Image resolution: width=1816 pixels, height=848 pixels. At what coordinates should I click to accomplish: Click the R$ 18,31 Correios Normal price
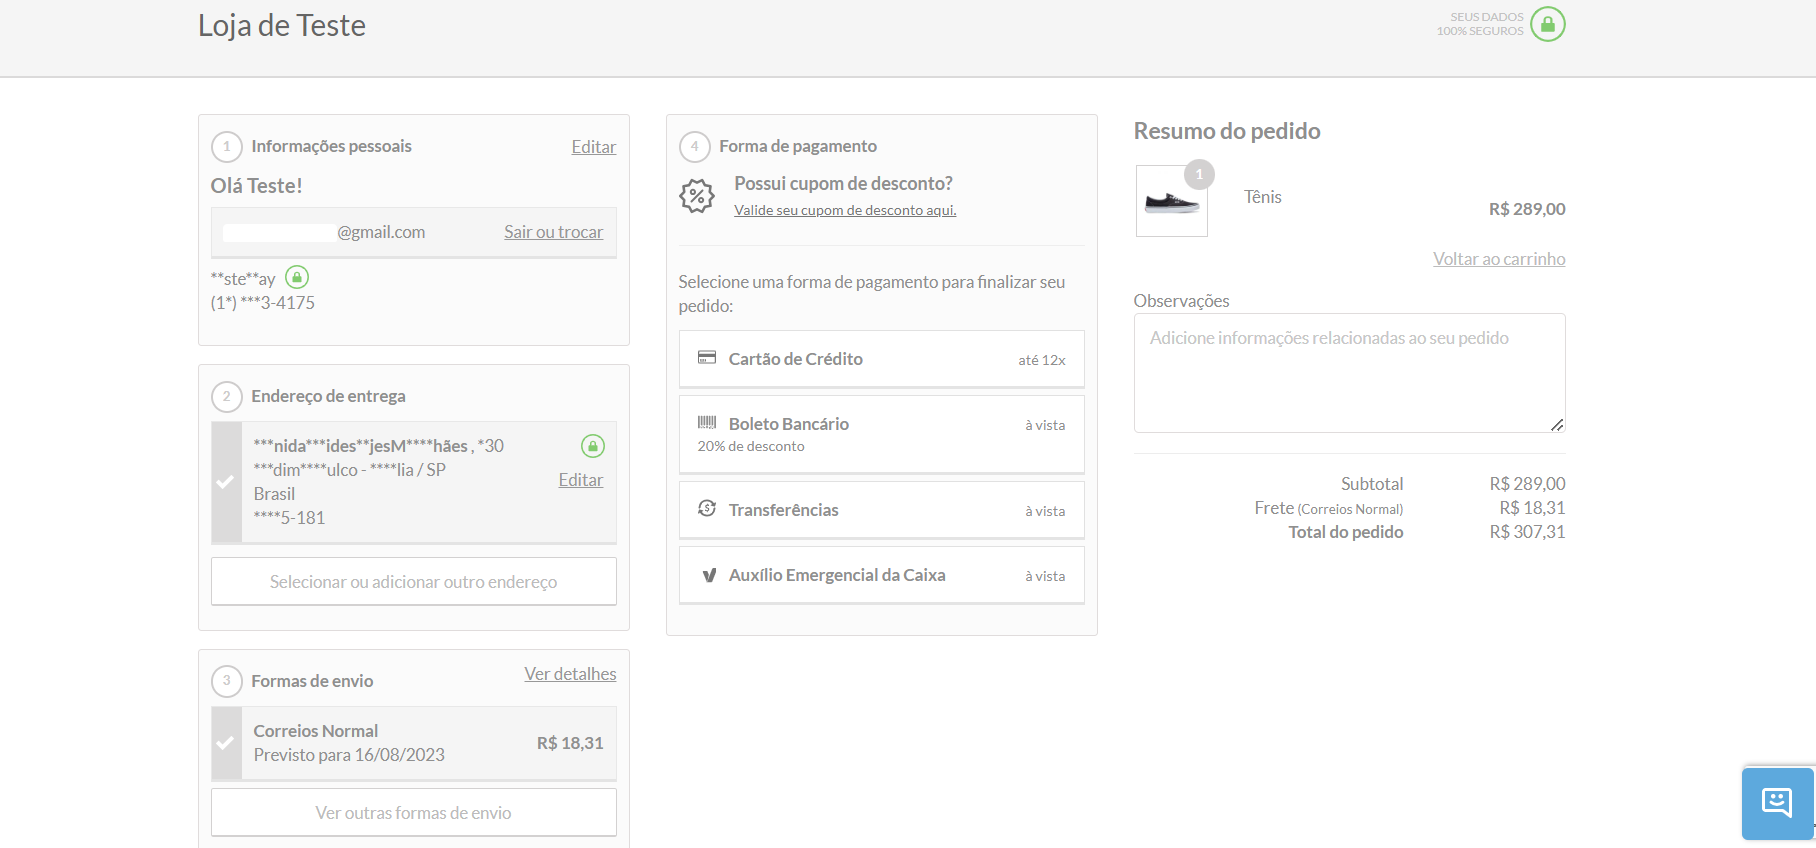tap(570, 743)
